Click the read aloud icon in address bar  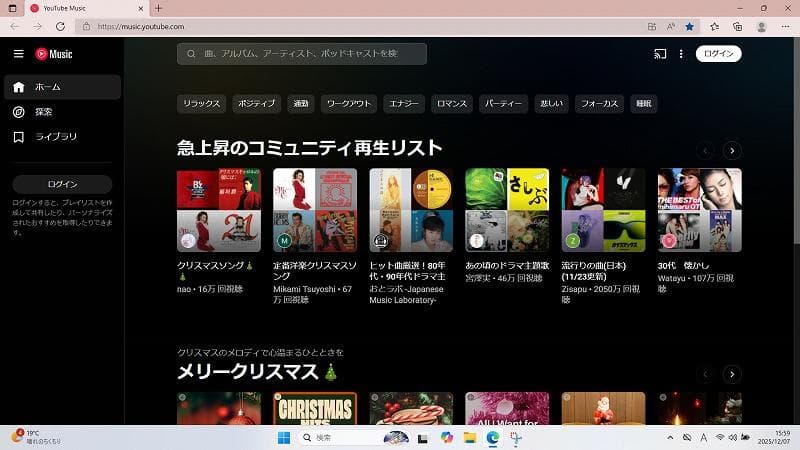(x=671, y=27)
